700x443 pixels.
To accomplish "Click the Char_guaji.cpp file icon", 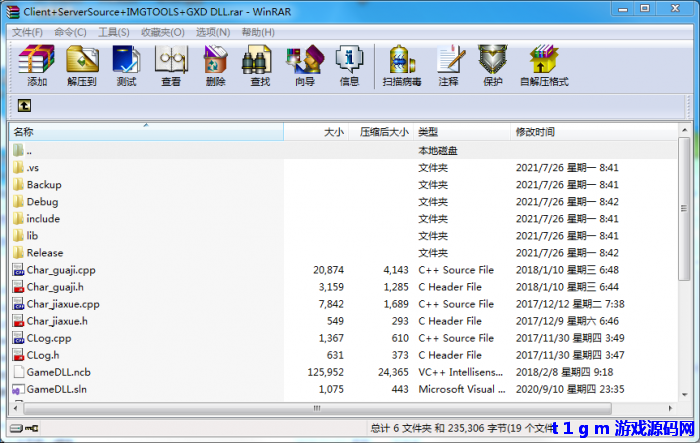I will pos(18,270).
